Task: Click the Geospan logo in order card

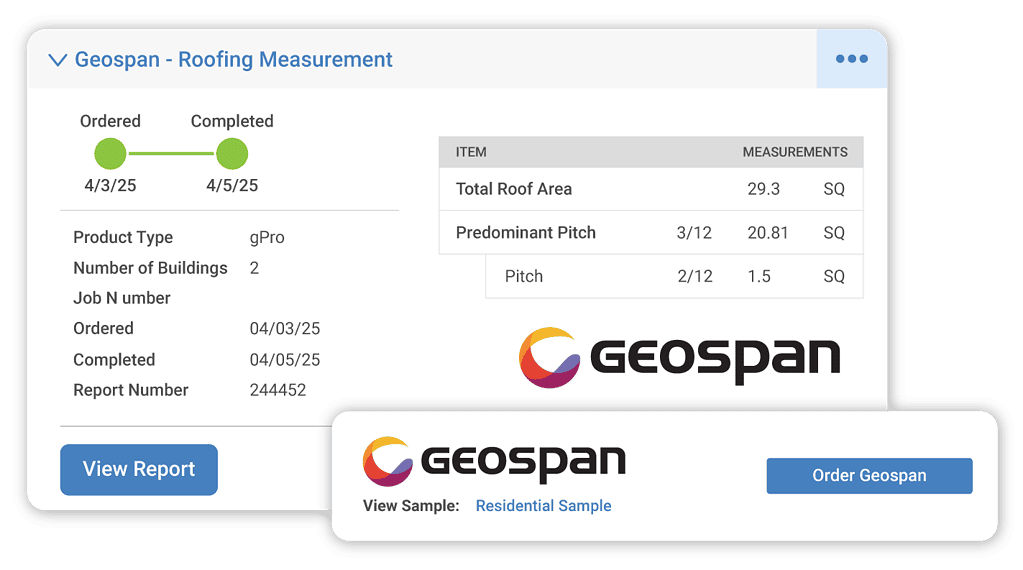Action: [x=494, y=461]
